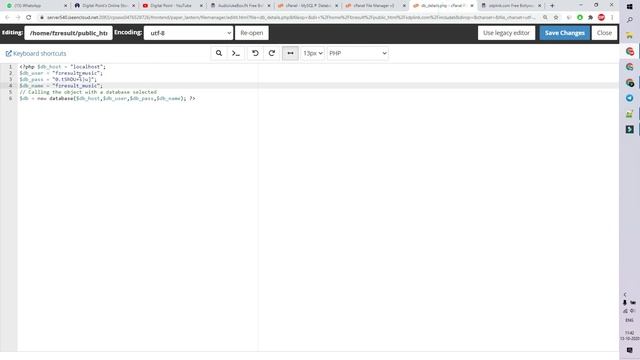Click Use legacy editor

tap(506, 33)
